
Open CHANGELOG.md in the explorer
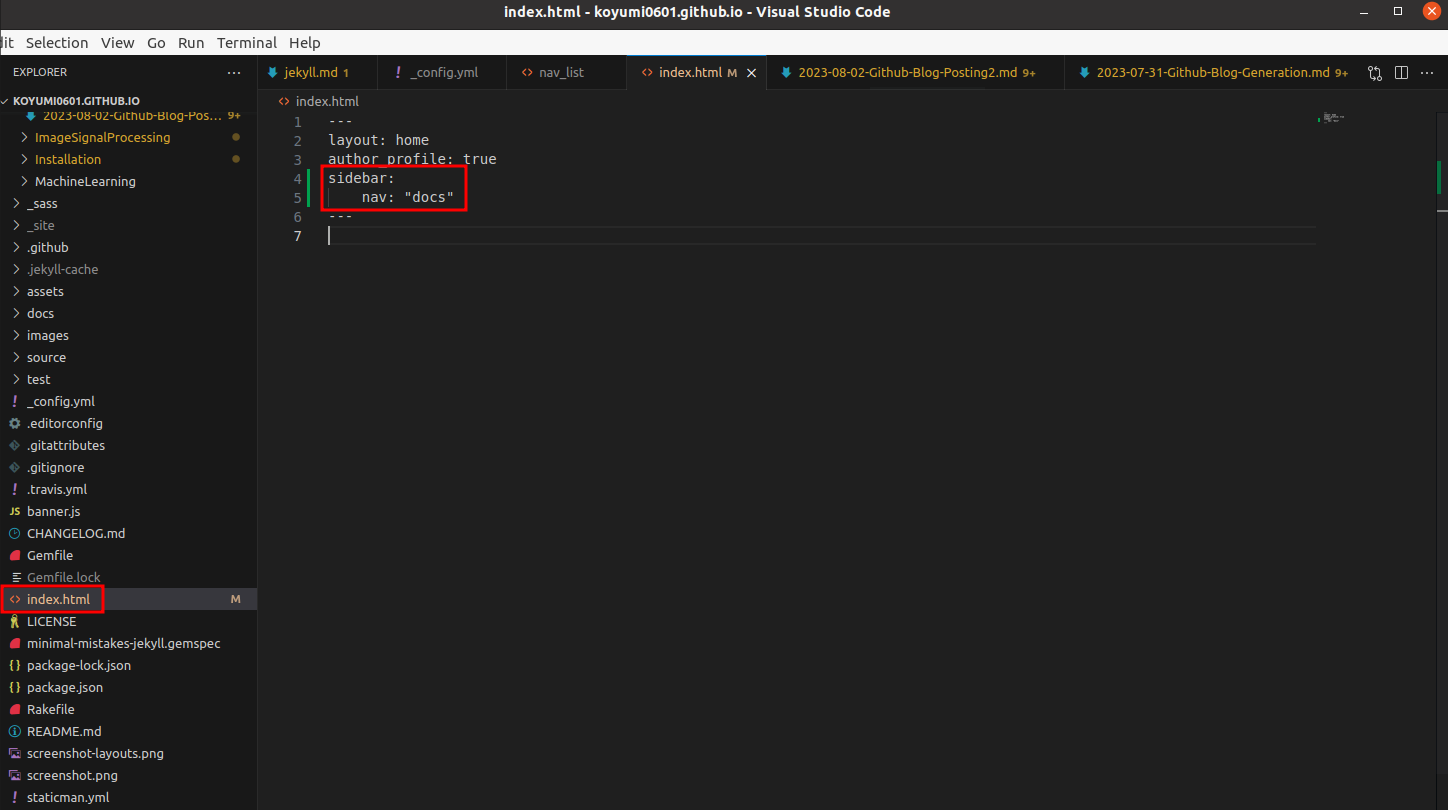click(x=128, y=533)
